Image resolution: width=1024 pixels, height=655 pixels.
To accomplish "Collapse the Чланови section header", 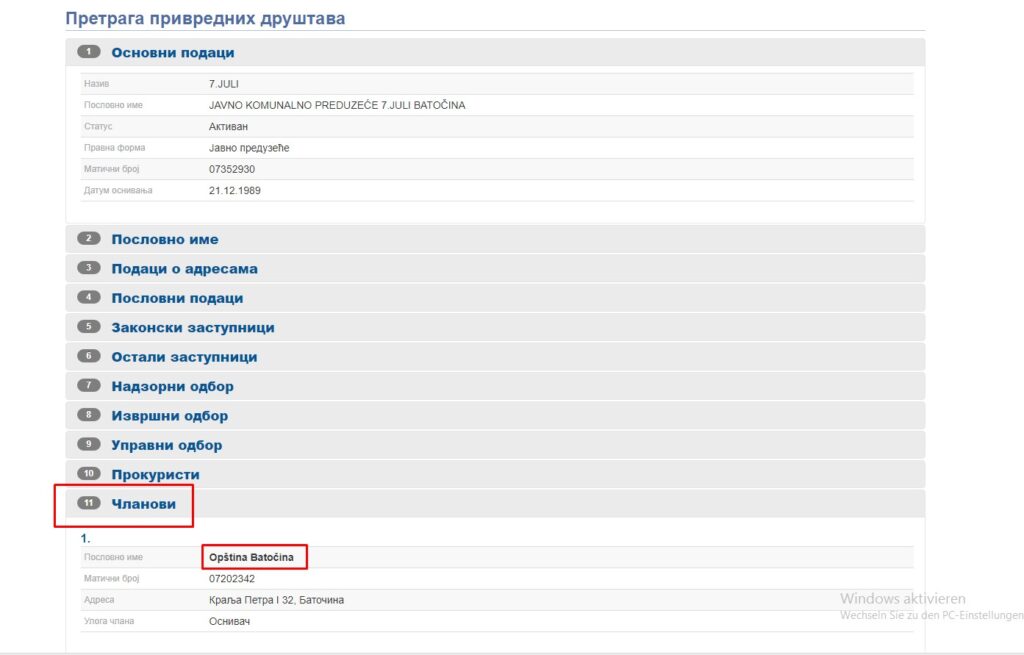I will [143, 504].
